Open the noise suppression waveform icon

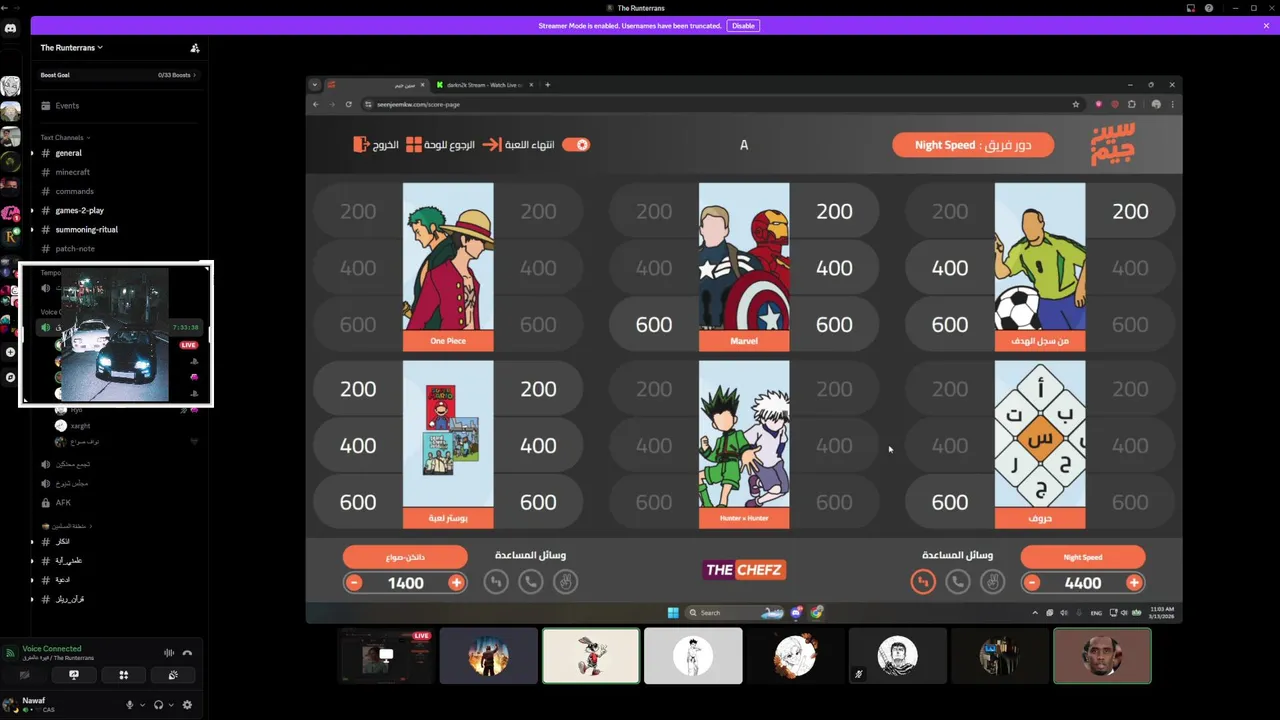click(x=169, y=653)
